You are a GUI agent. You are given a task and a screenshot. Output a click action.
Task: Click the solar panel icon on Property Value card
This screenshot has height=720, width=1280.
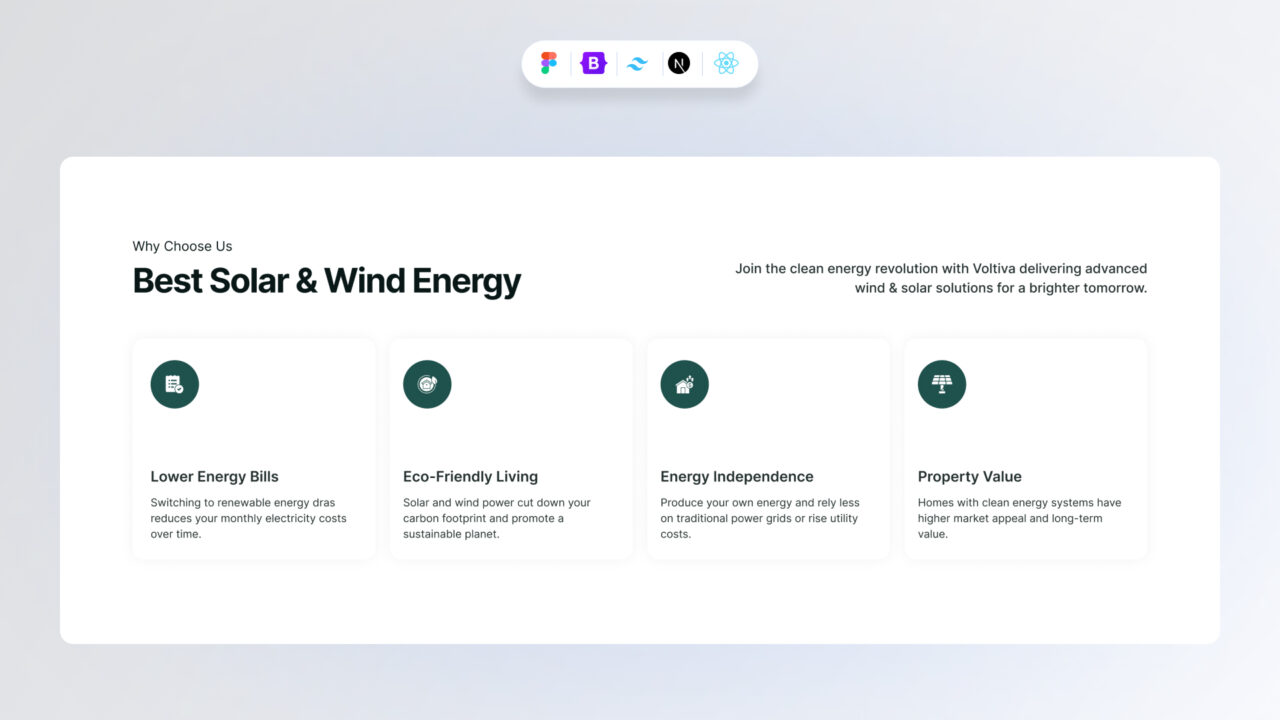click(941, 384)
